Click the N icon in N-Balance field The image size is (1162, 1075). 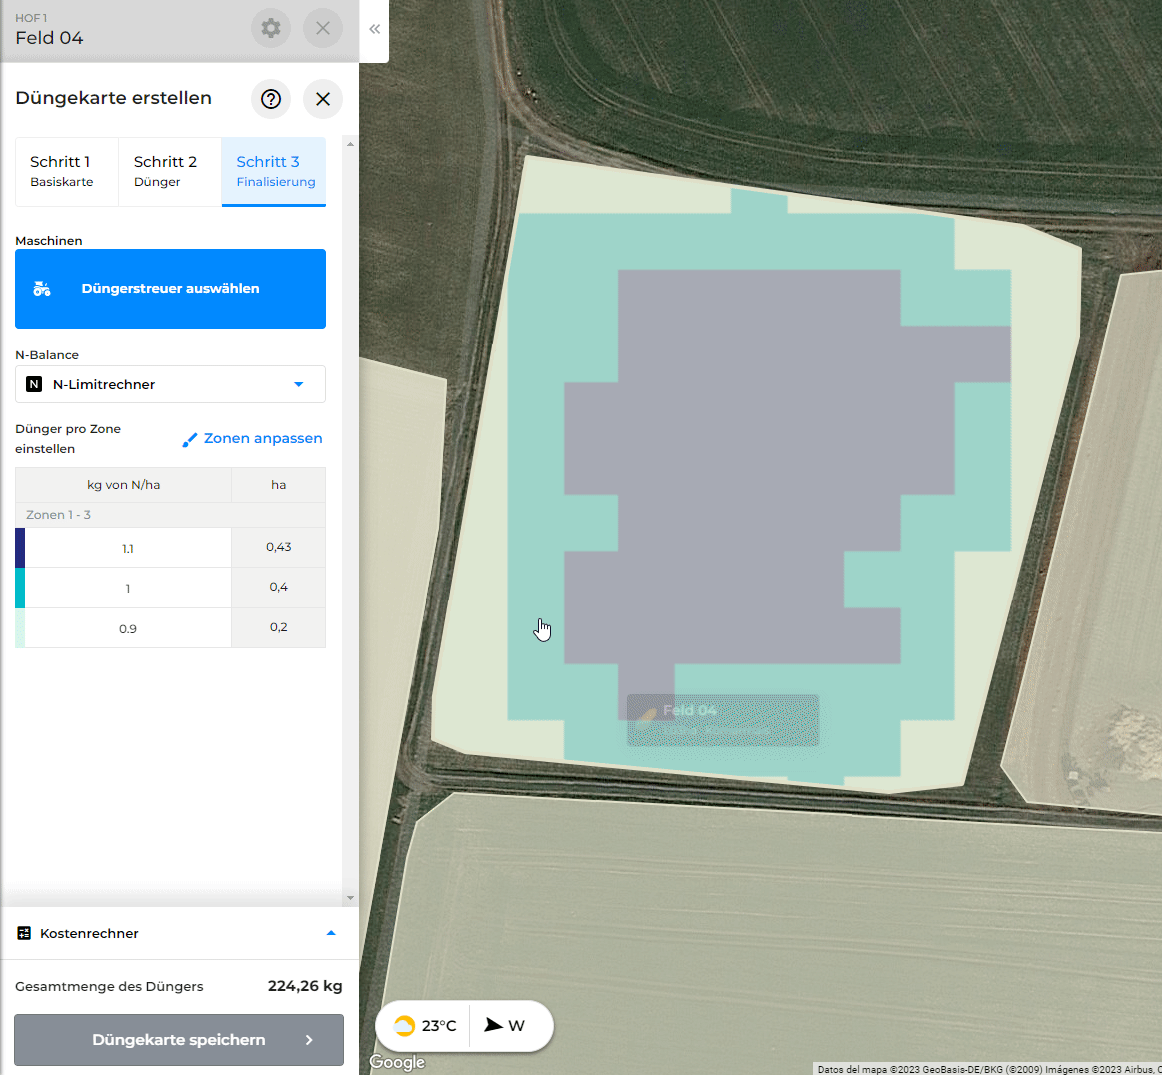click(34, 384)
